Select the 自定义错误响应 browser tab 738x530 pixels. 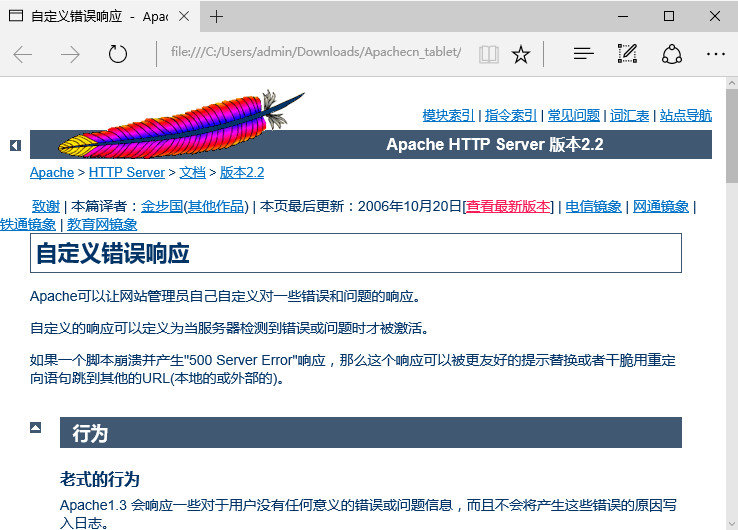click(99, 16)
